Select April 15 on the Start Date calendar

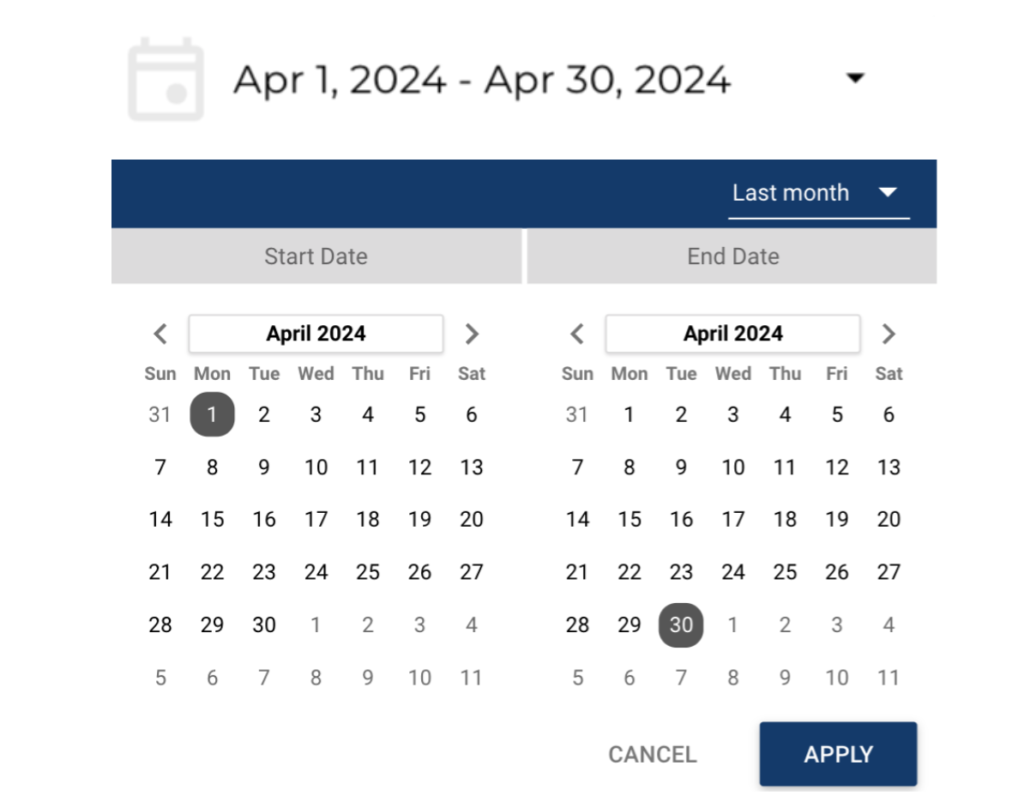point(212,519)
